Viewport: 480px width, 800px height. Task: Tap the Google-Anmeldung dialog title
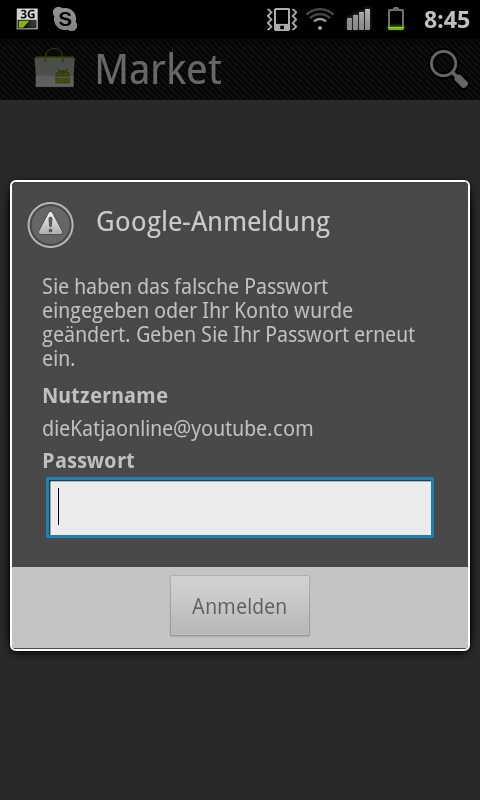tap(213, 222)
